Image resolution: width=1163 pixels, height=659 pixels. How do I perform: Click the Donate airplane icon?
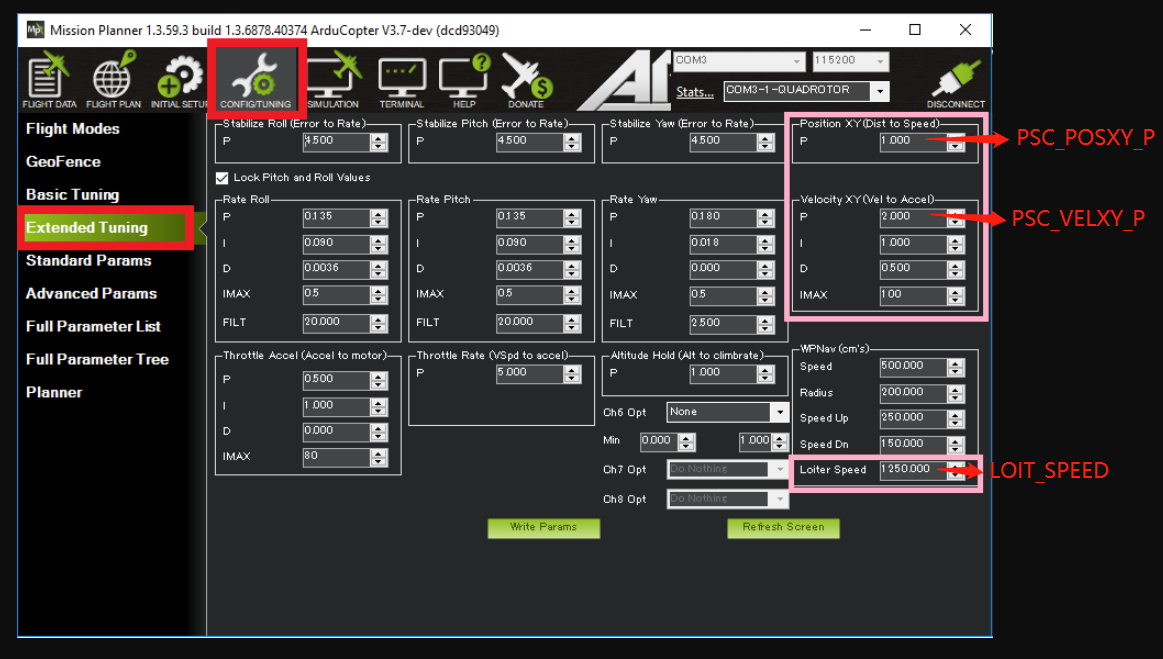pyautogui.click(x=527, y=80)
